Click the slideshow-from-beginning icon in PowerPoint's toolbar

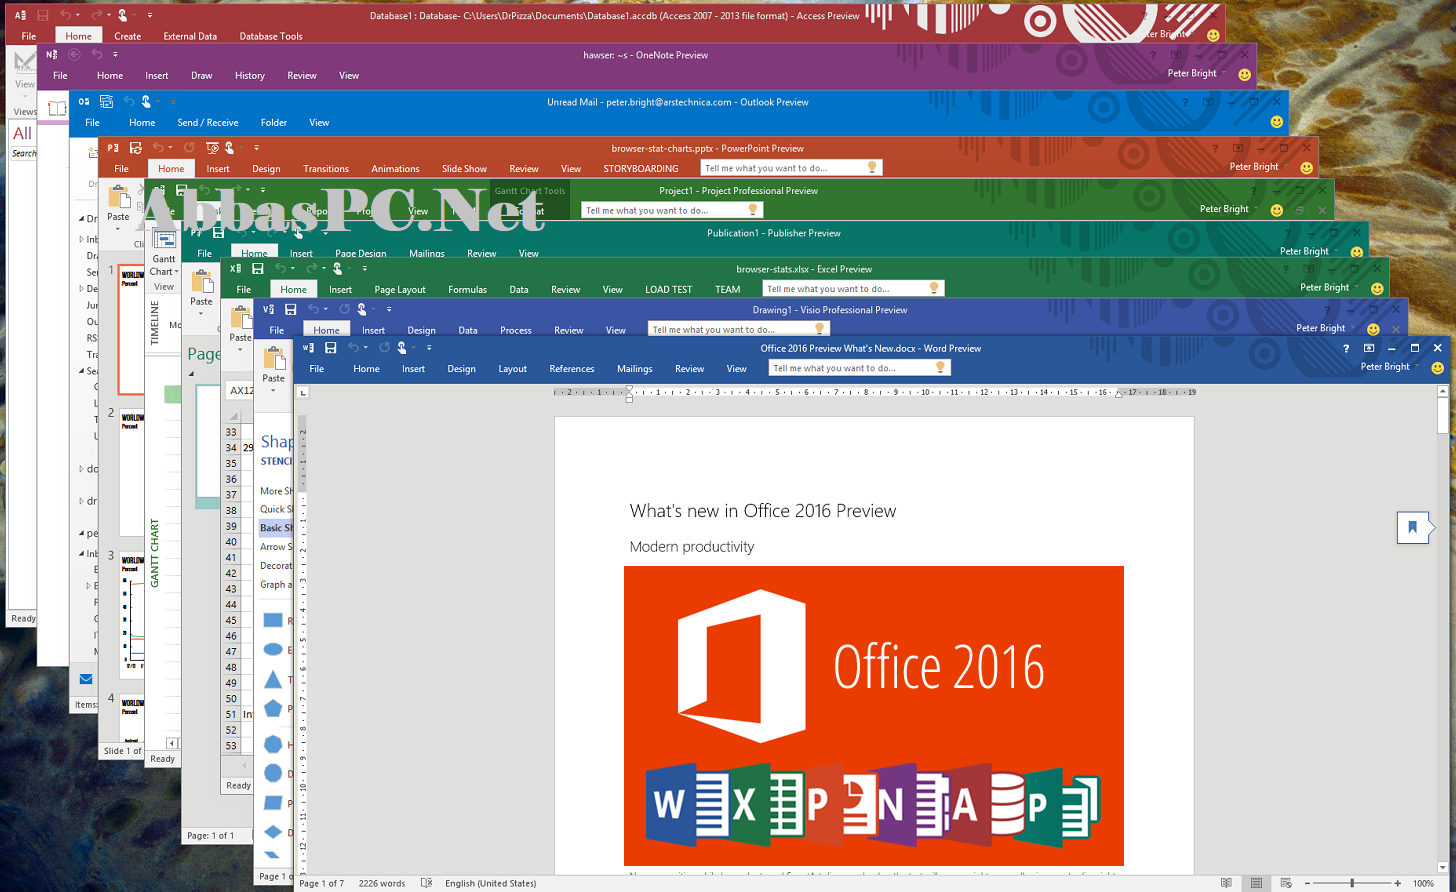coord(213,148)
